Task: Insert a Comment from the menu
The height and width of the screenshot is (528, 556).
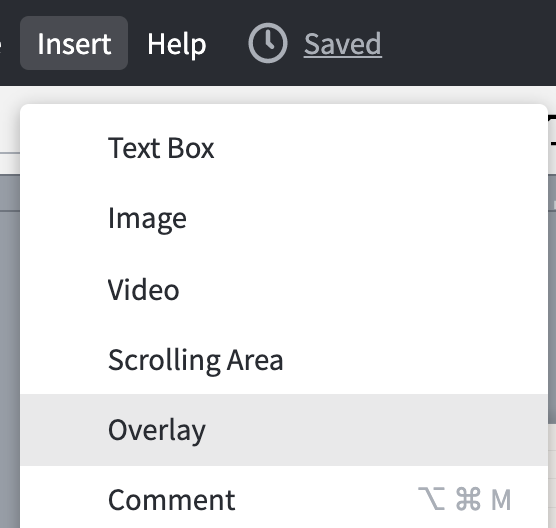Action: [x=284, y=499]
